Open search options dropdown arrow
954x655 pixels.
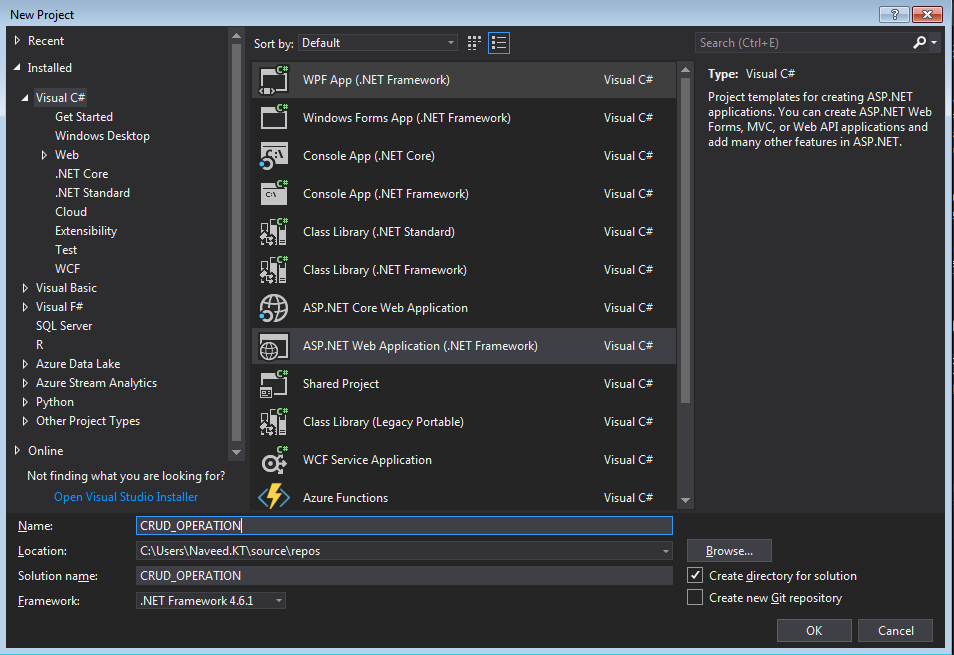[x=934, y=43]
